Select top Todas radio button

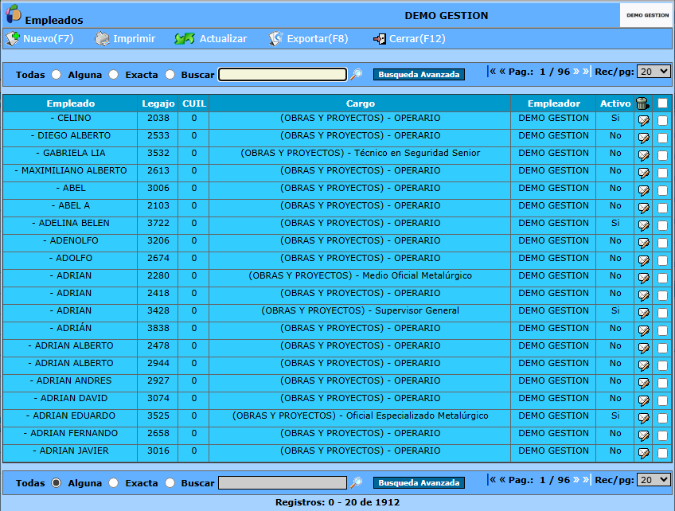click(x=56, y=74)
